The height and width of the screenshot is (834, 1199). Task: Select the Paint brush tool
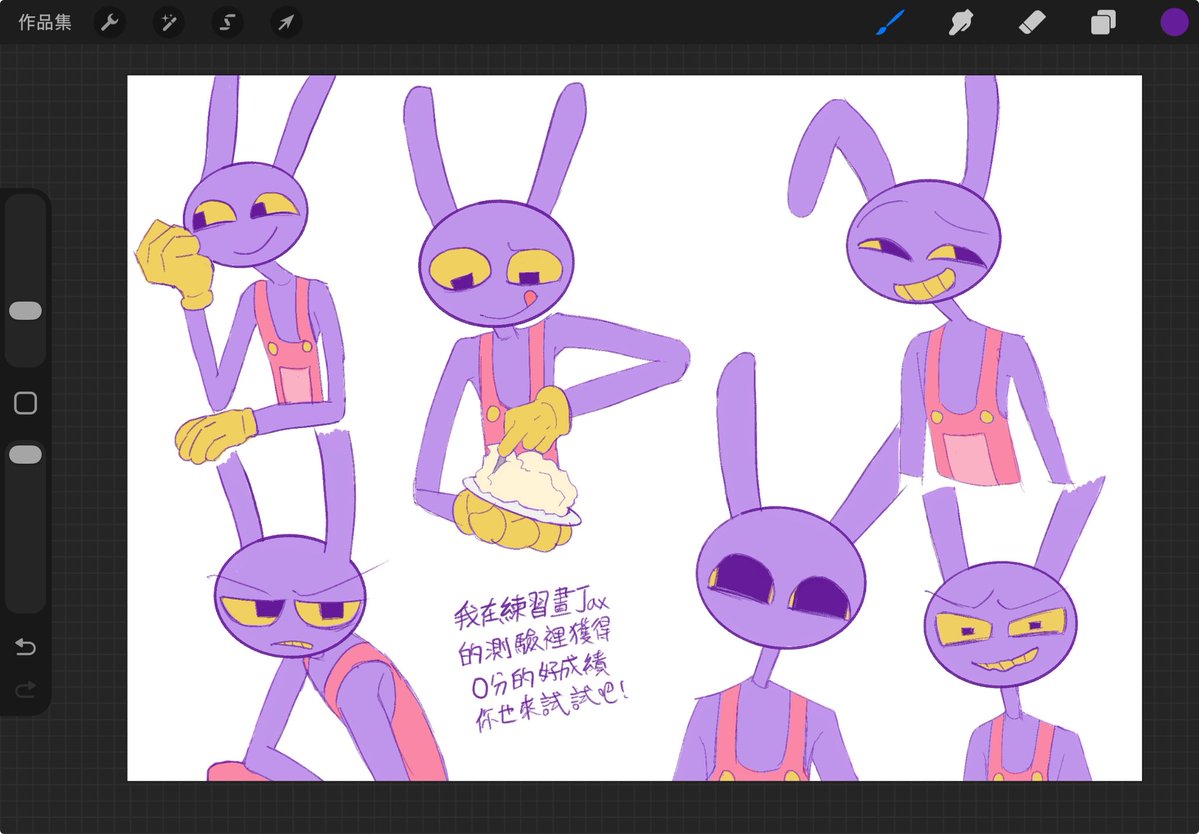point(890,22)
